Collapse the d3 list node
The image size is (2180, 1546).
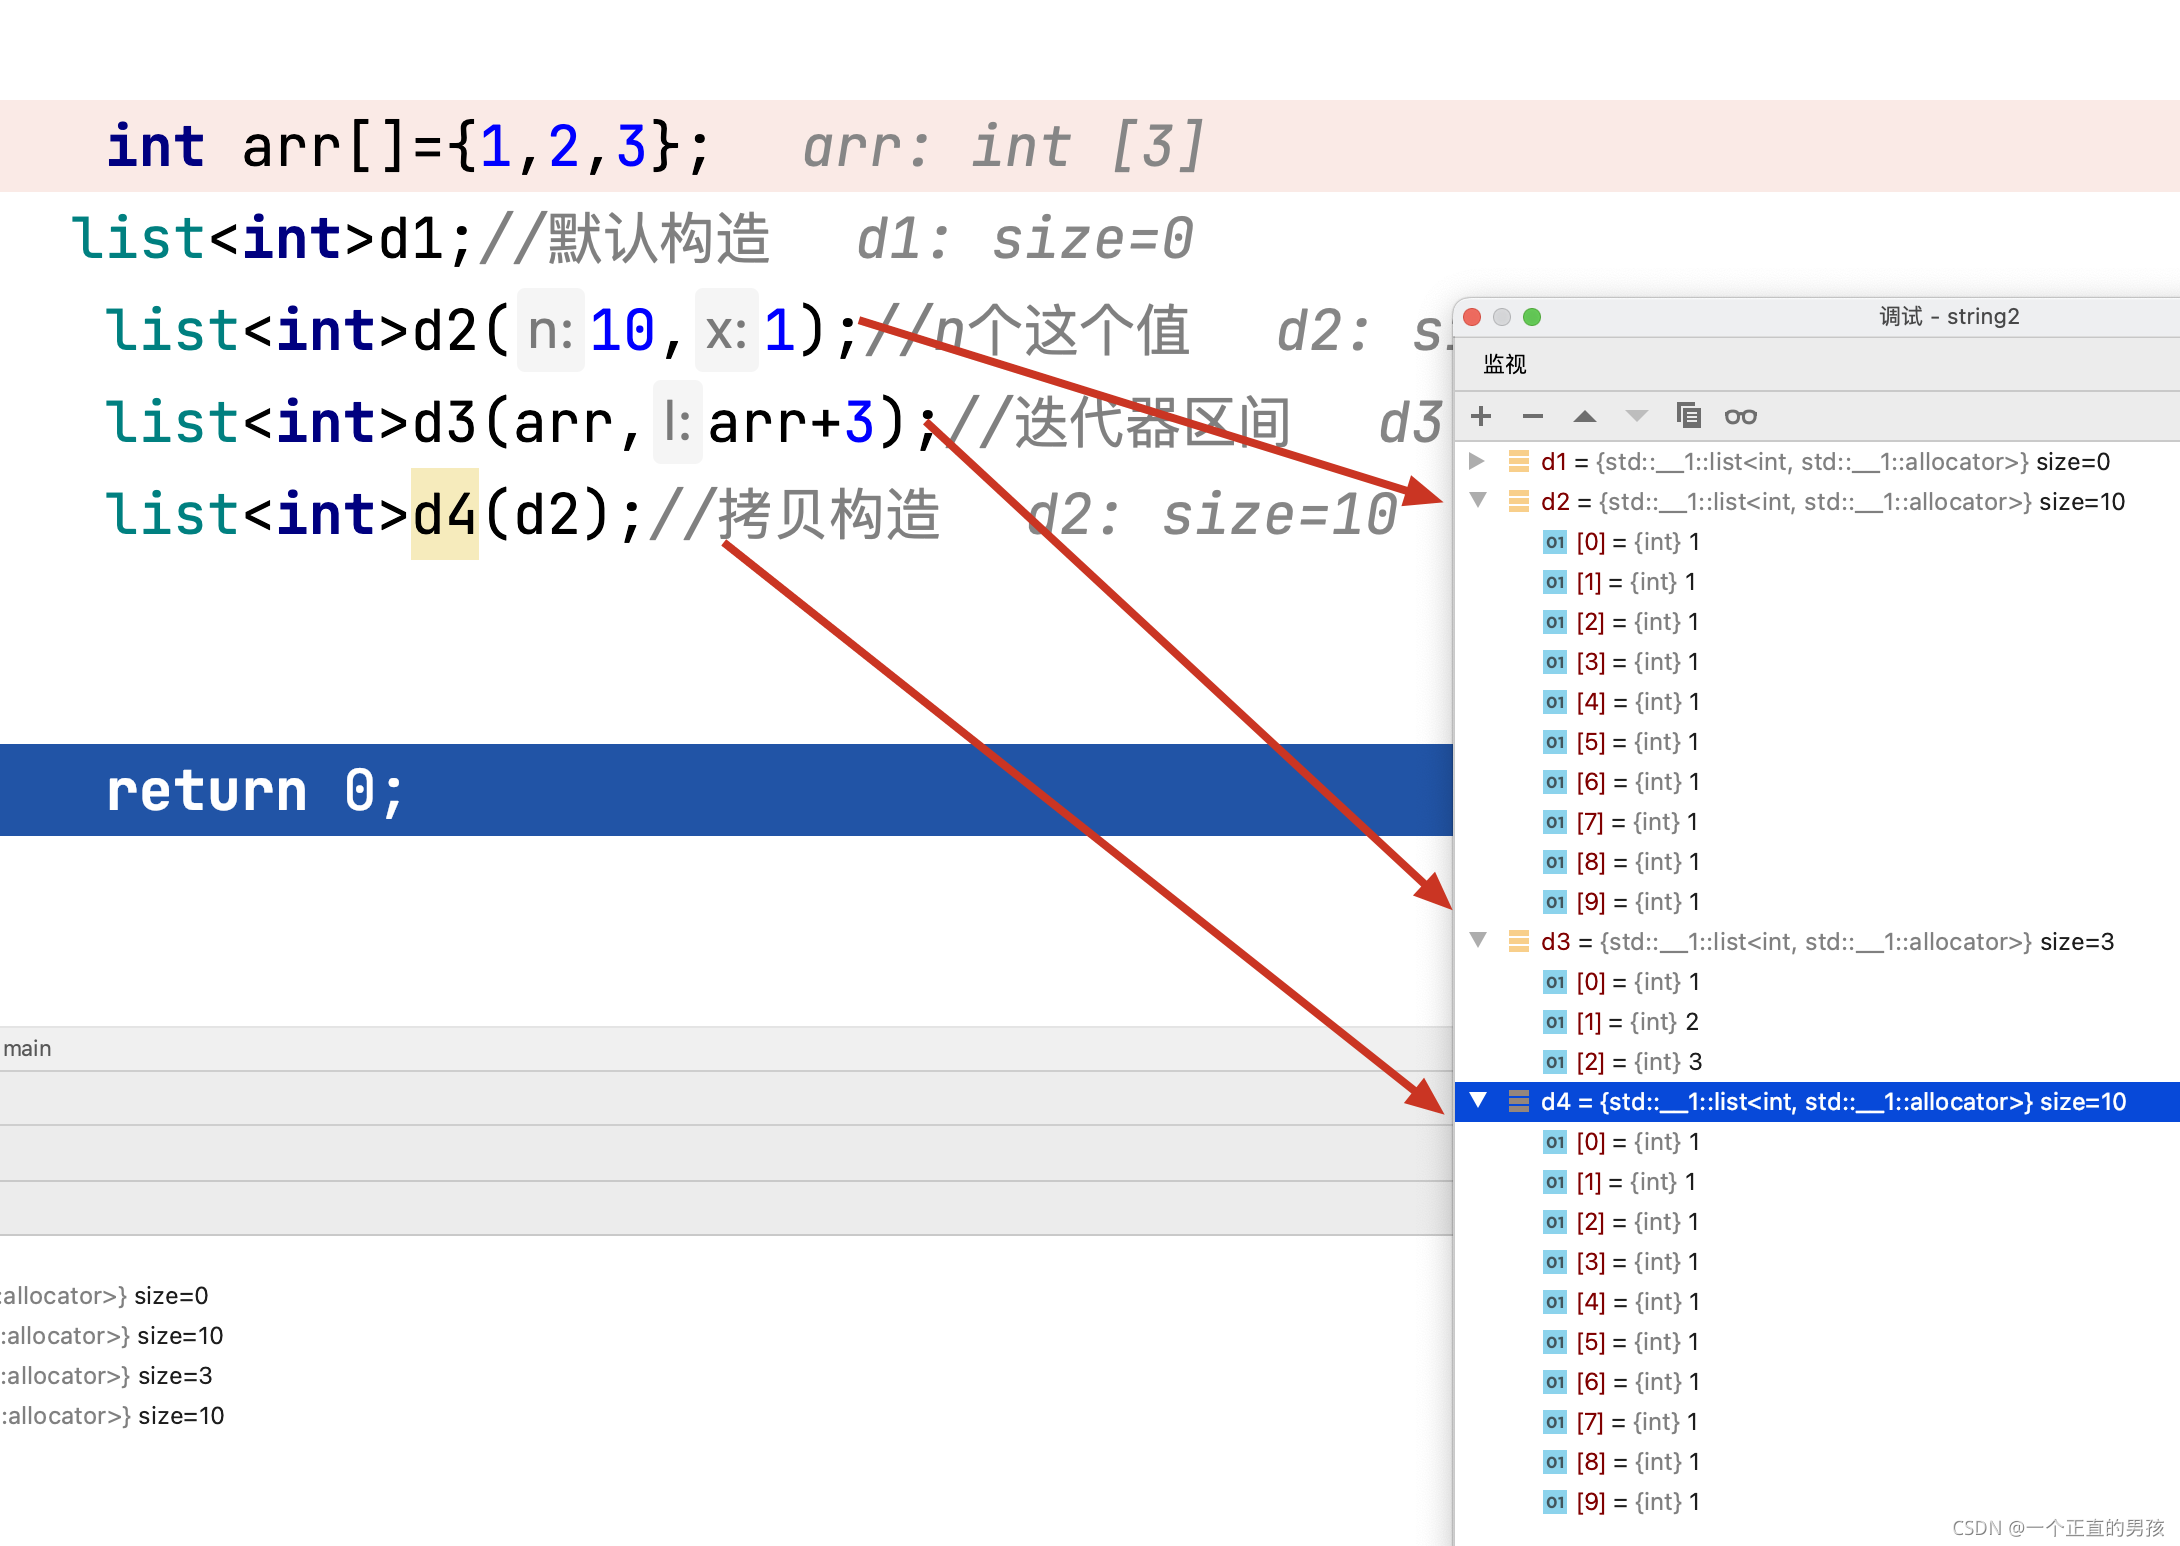click(1478, 940)
